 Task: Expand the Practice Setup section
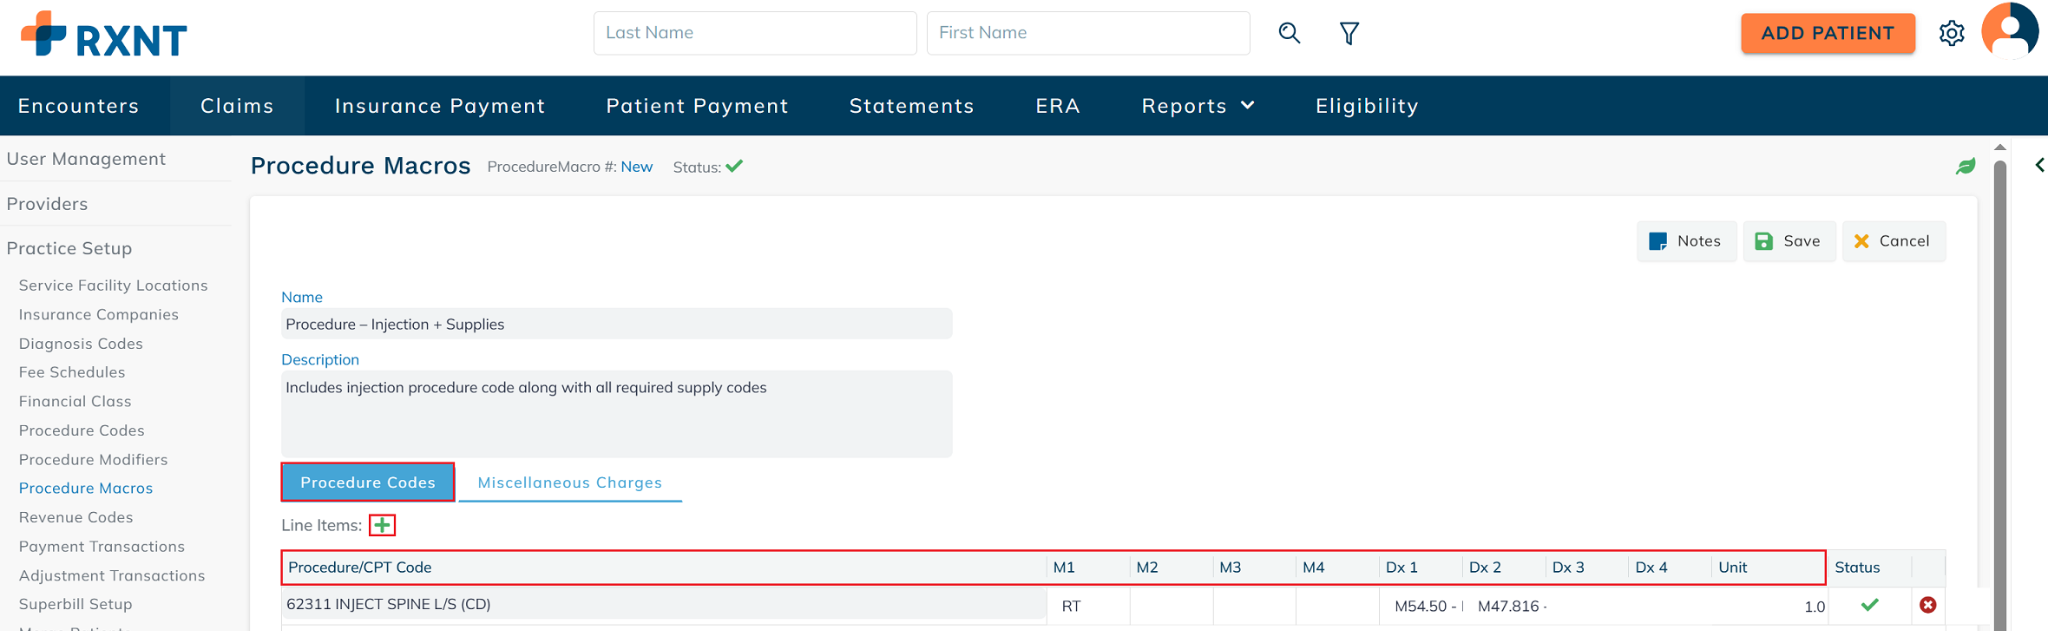[x=69, y=248]
